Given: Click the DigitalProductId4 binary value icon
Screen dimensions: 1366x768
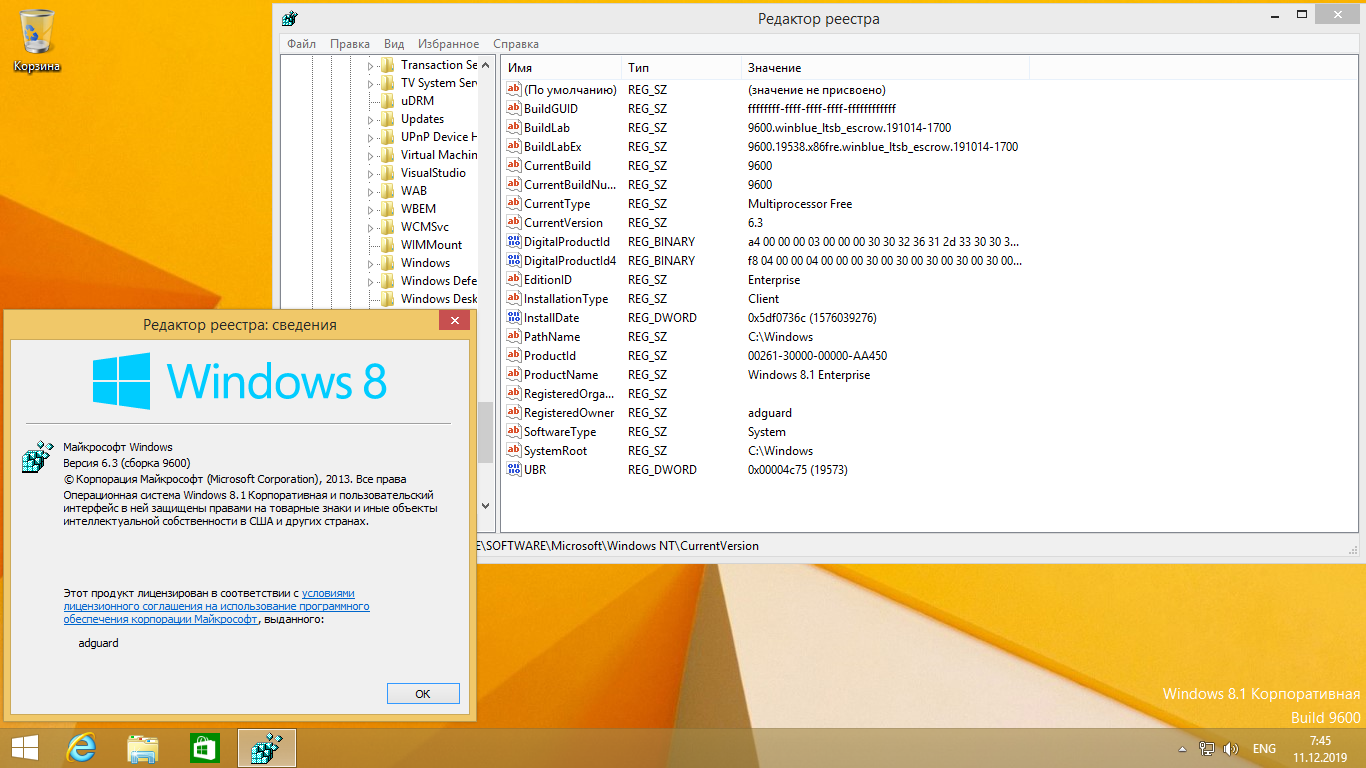Looking at the screenshot, I should [514, 260].
